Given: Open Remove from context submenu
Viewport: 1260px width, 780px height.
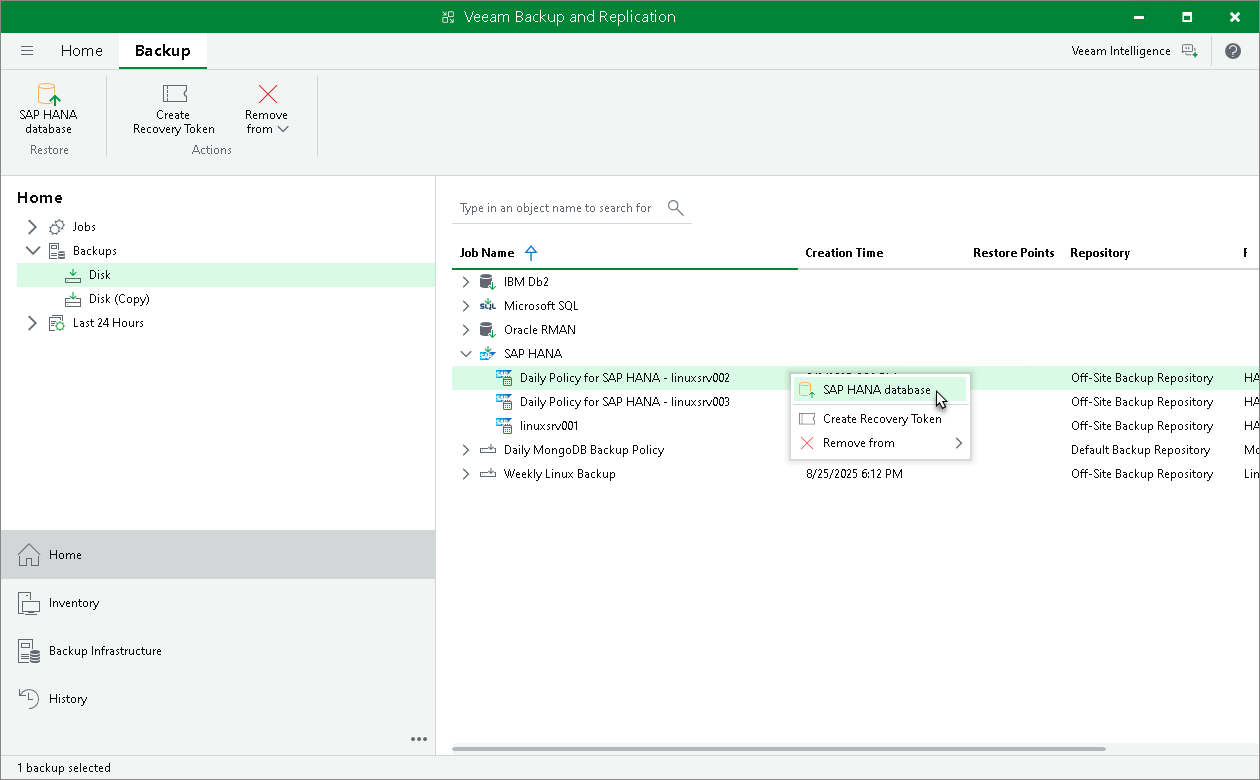Looking at the screenshot, I should coord(880,443).
